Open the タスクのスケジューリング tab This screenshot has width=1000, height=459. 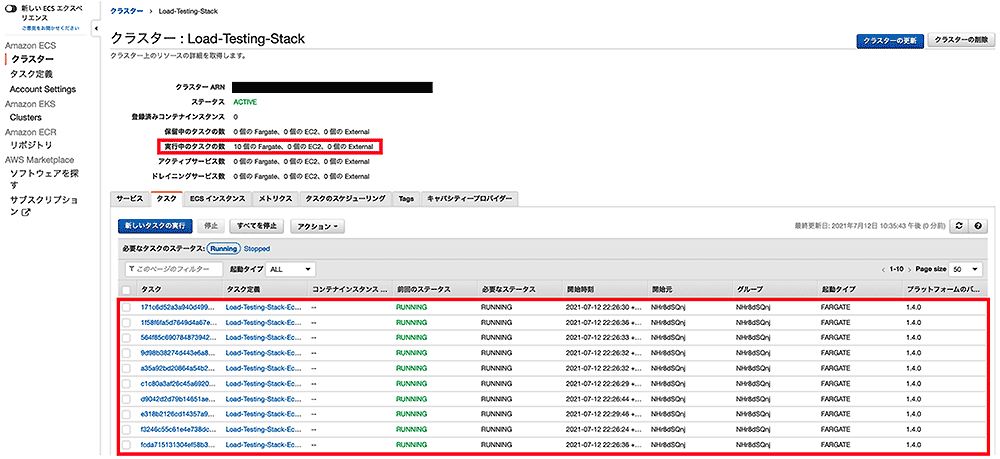(x=345, y=199)
